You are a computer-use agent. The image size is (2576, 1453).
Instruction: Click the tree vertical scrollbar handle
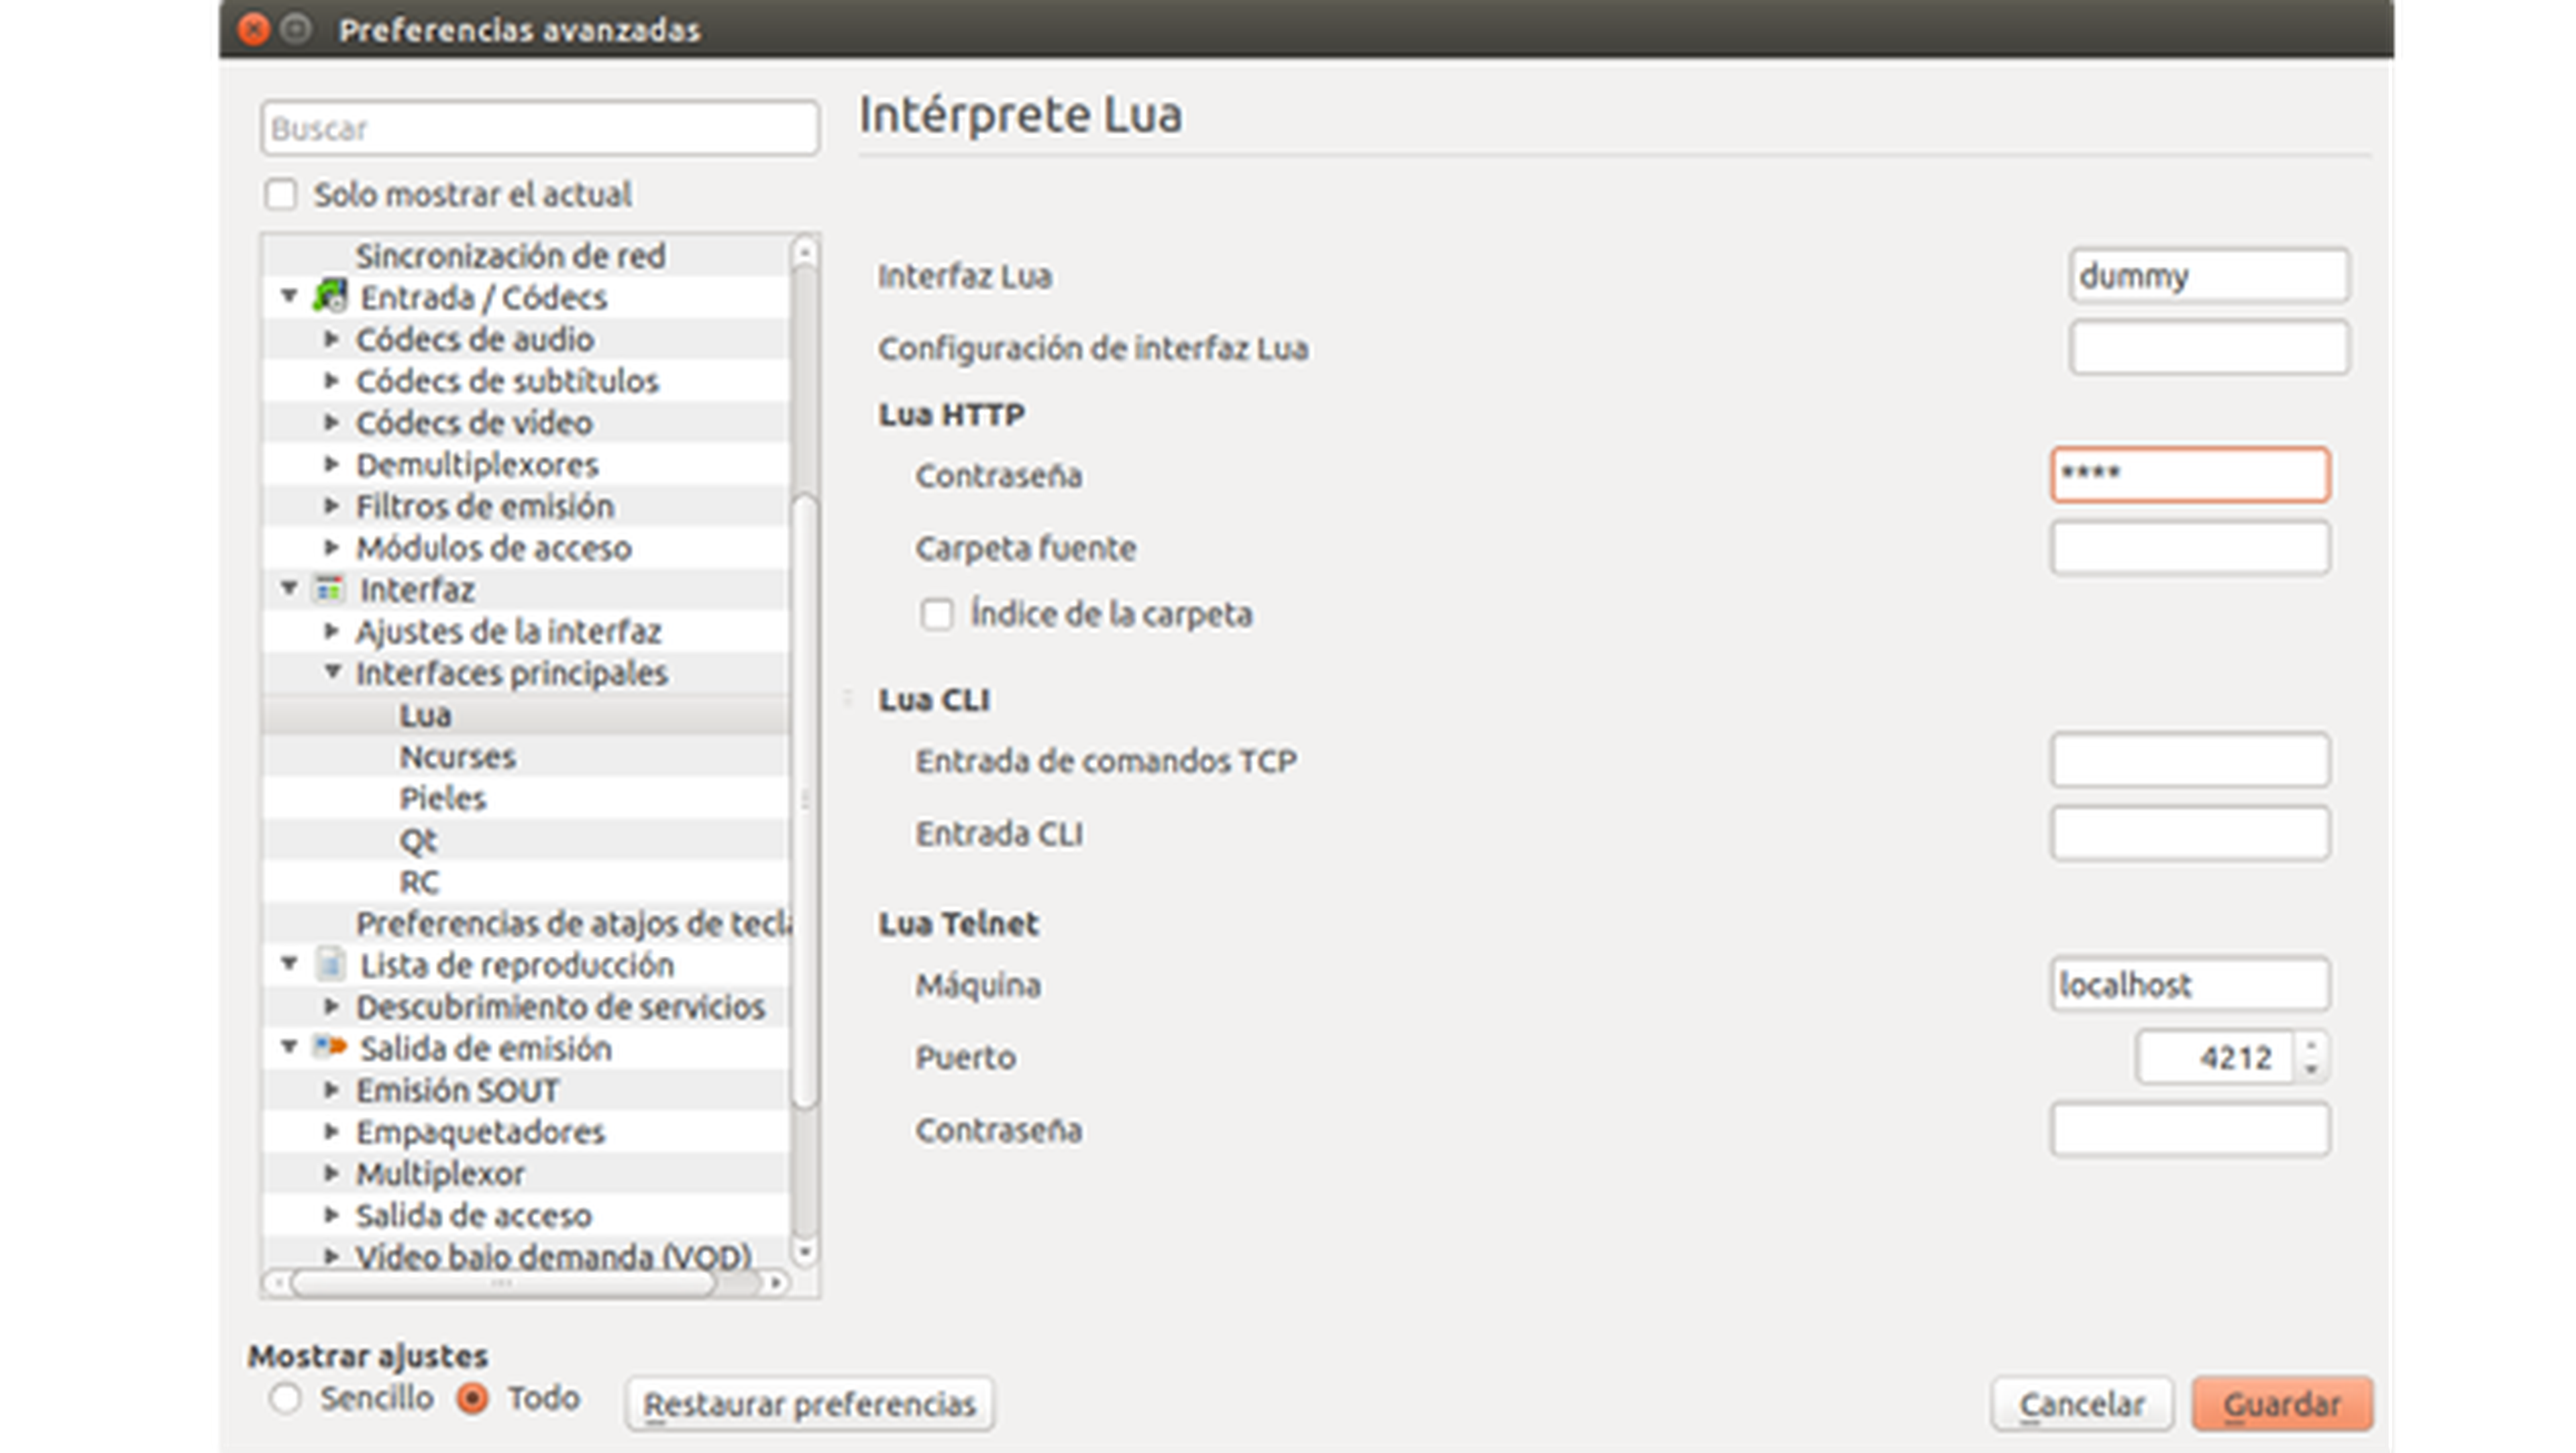click(805, 800)
